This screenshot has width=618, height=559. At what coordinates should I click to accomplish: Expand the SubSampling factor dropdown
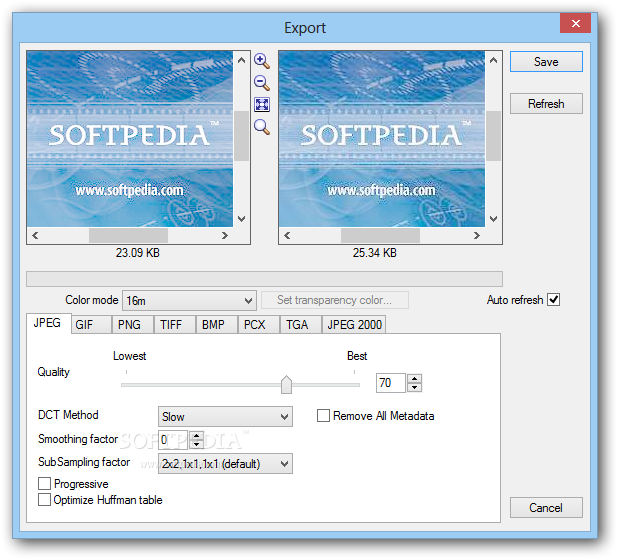tap(225, 463)
